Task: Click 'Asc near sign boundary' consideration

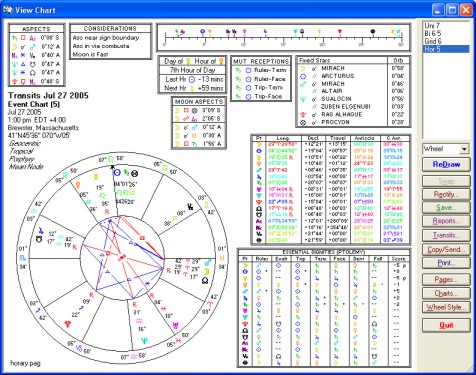Action: tap(106, 38)
